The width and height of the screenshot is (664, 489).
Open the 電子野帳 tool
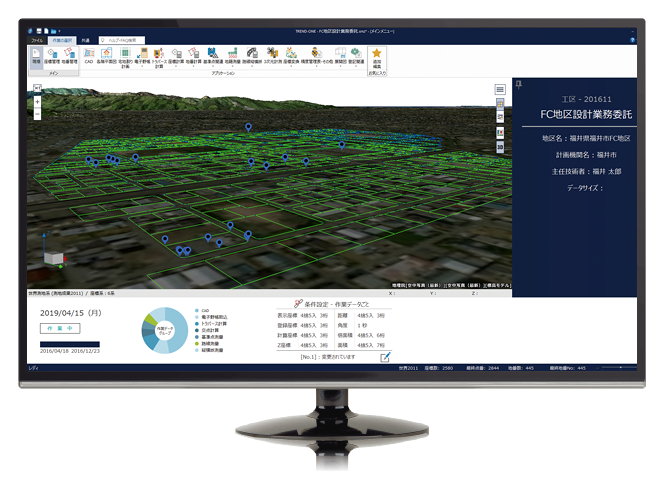pos(142,56)
